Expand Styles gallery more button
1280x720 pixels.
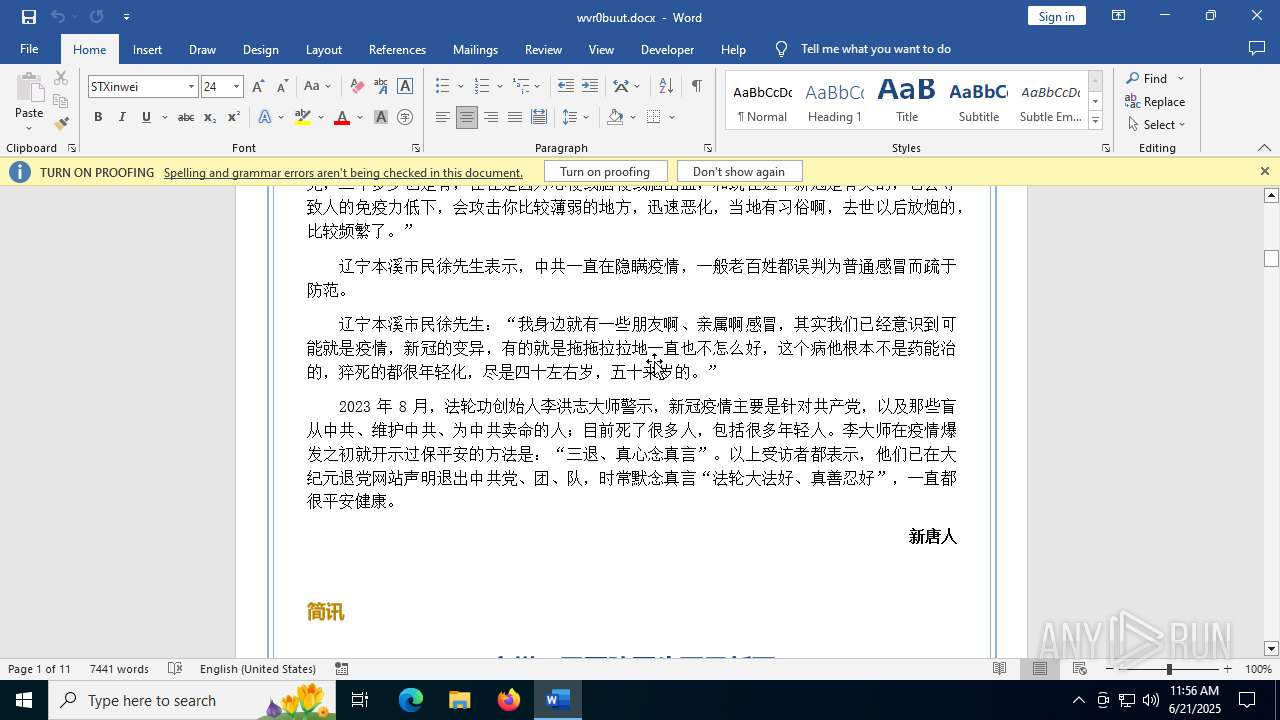[1096, 121]
